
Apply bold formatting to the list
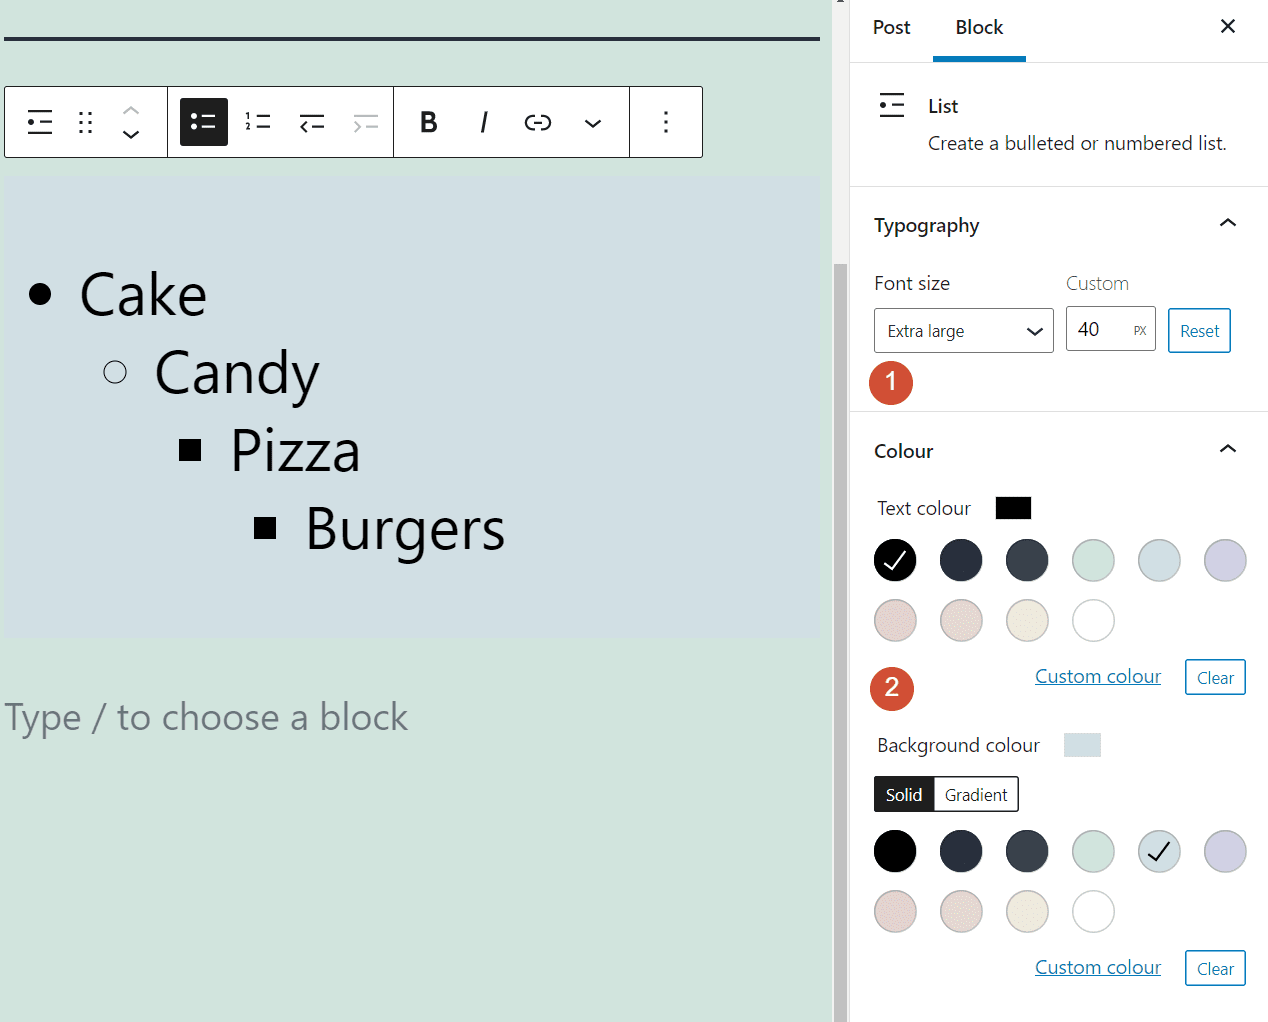[x=428, y=122]
